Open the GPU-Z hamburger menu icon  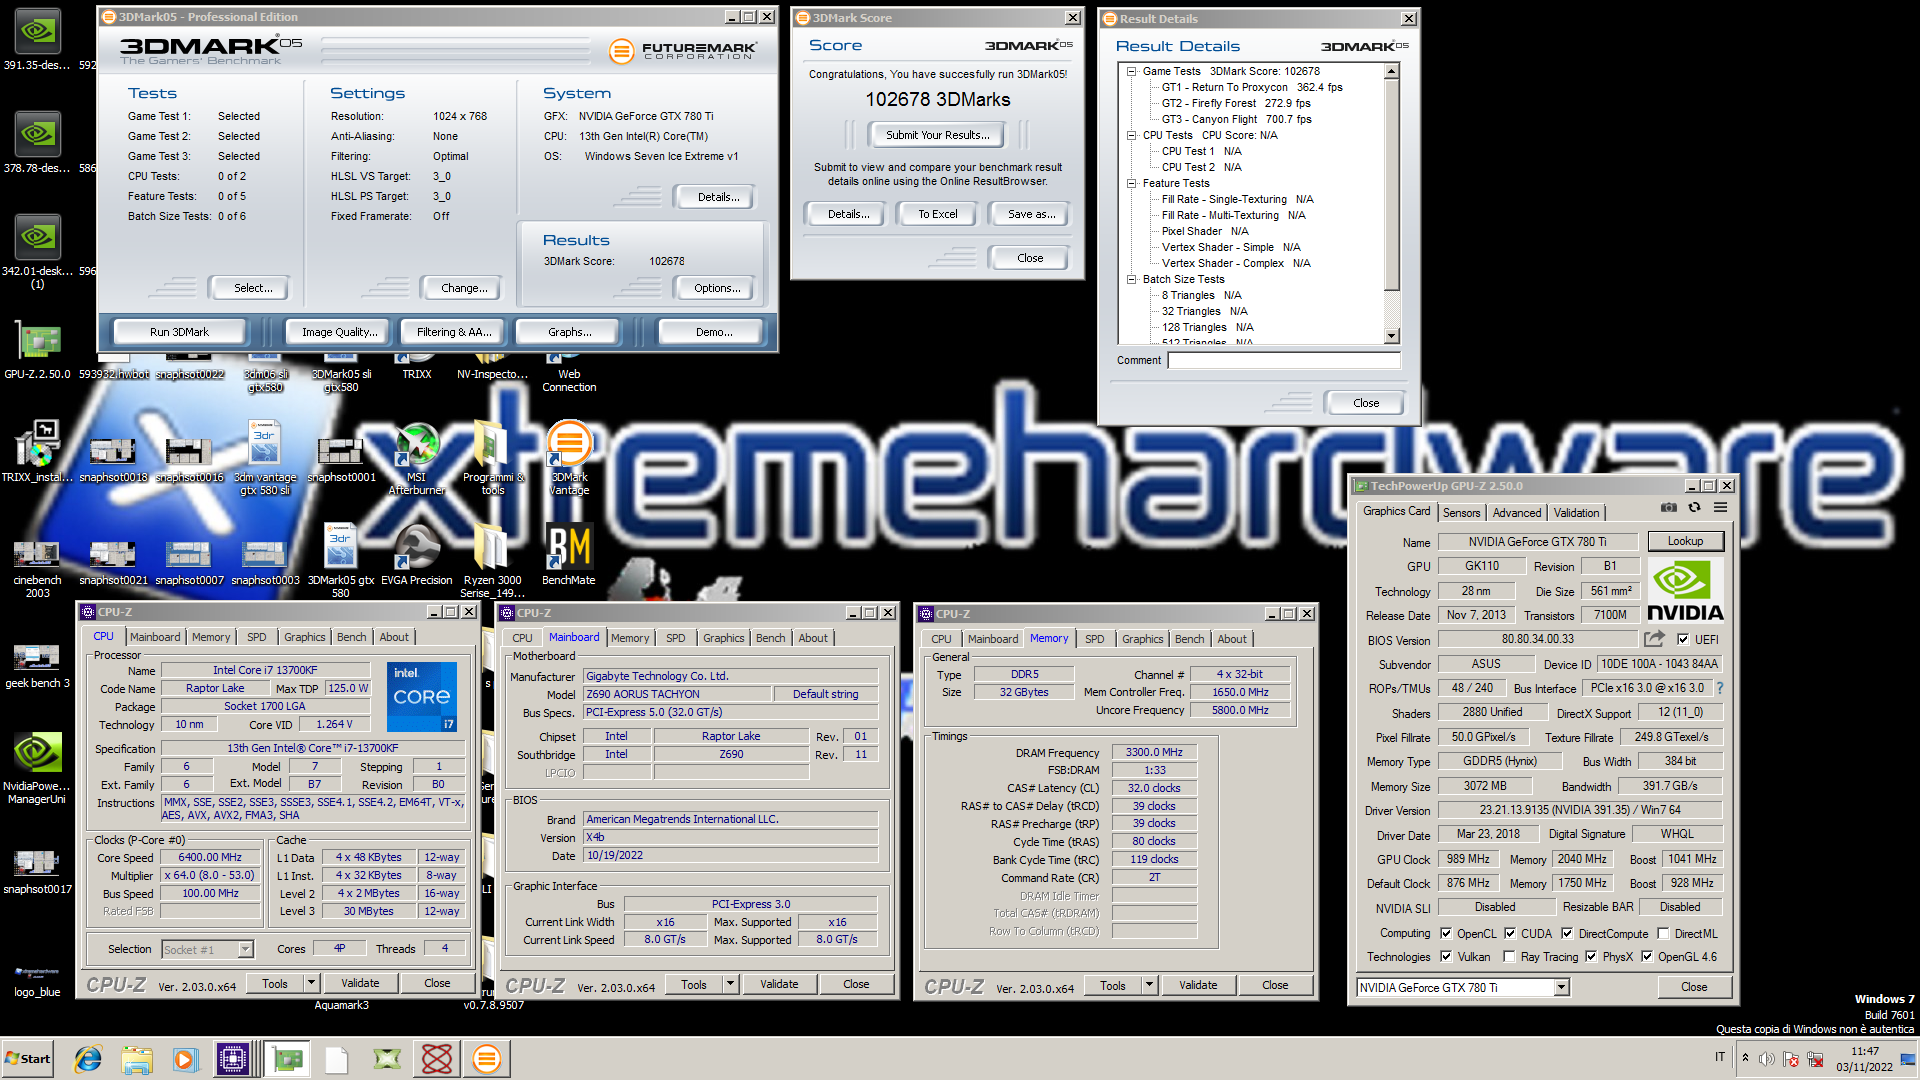1720,508
